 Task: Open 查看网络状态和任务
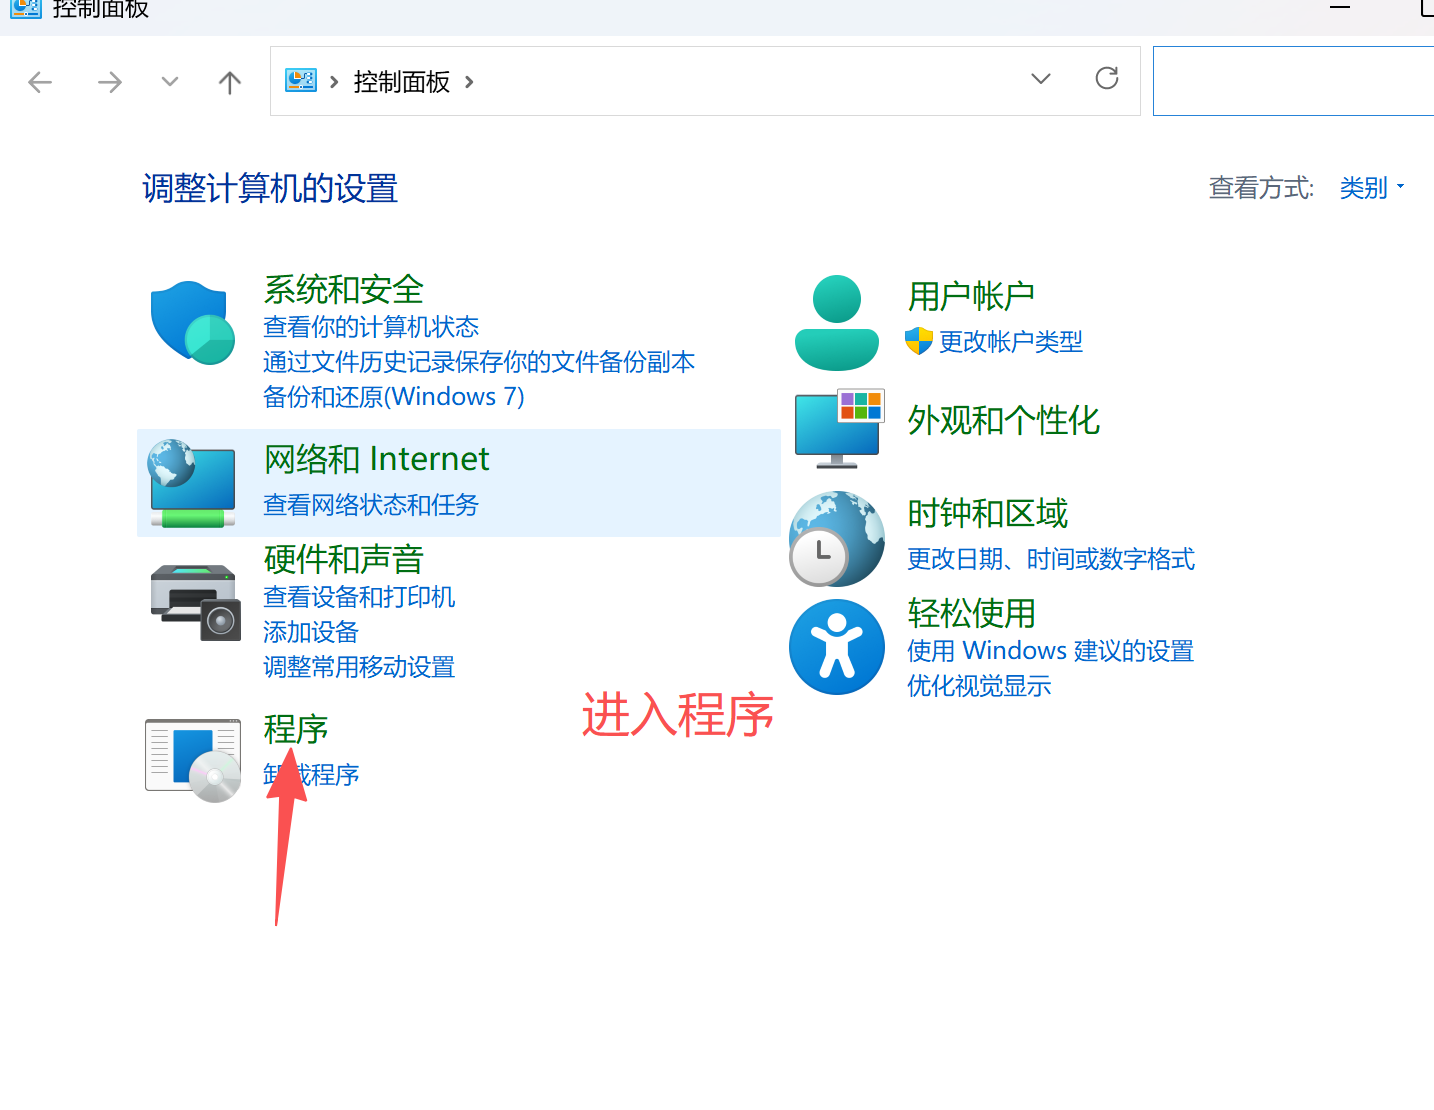pyautogui.click(x=370, y=505)
